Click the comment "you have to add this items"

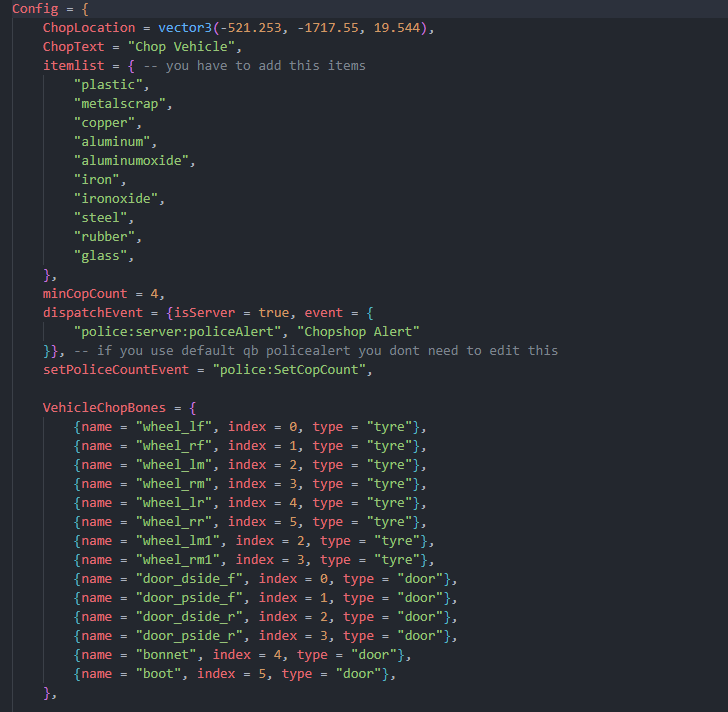(266, 65)
